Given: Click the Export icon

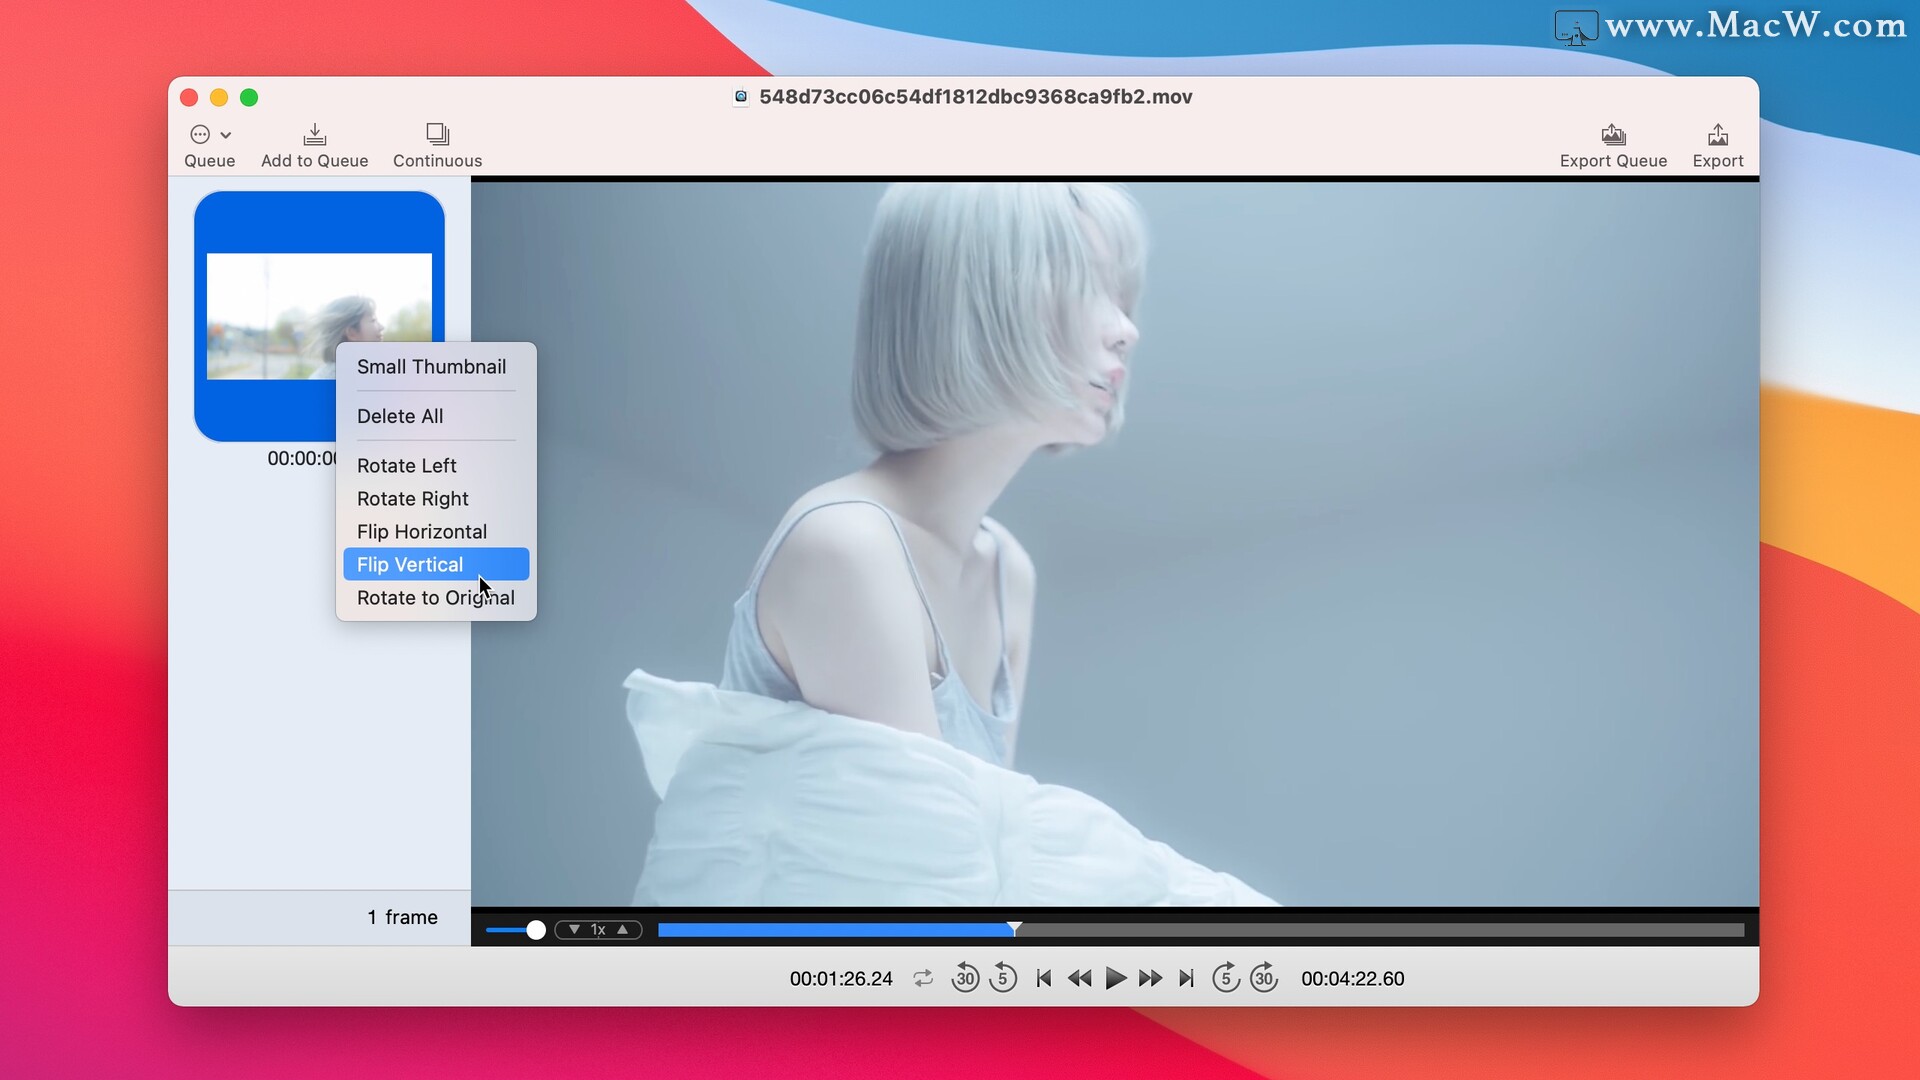Looking at the screenshot, I should tap(1717, 135).
